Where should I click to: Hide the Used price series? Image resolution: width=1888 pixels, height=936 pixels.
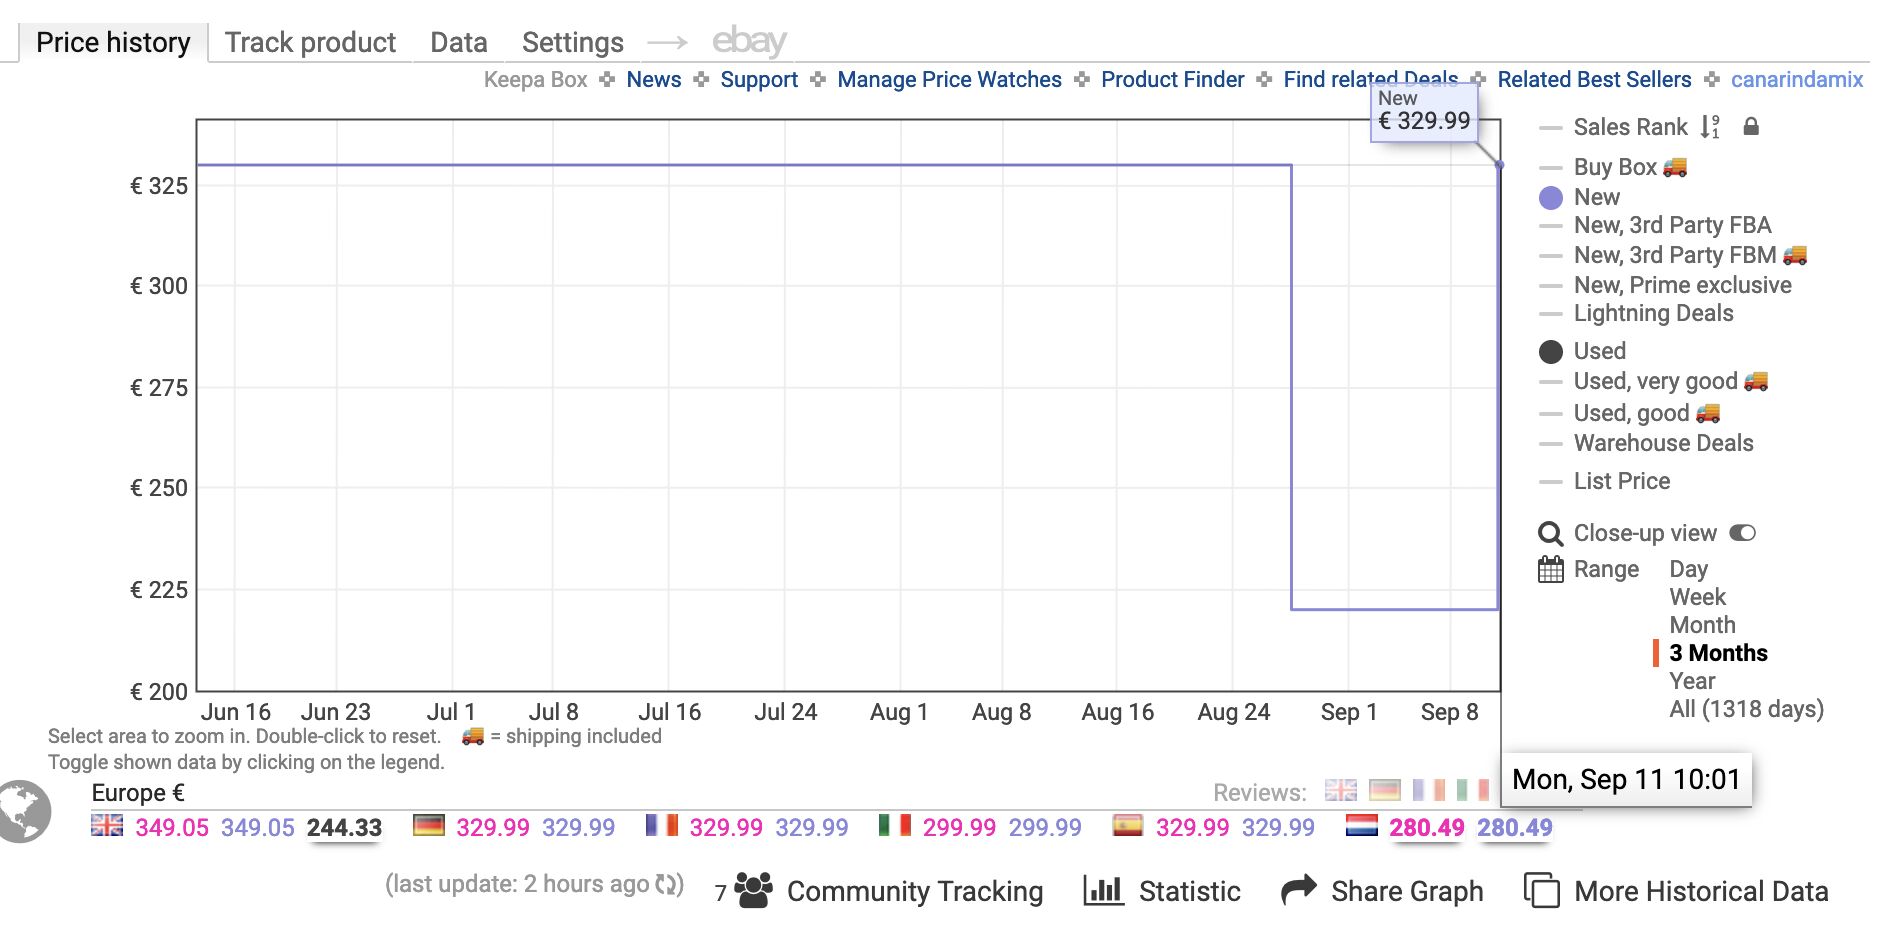coord(1599,351)
